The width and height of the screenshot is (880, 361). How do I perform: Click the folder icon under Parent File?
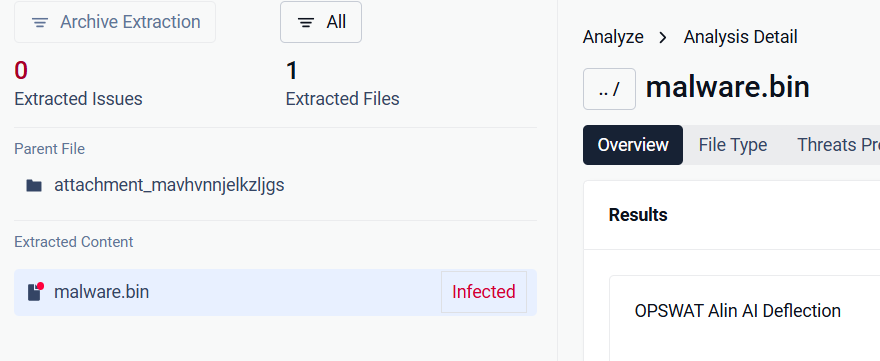coord(34,185)
